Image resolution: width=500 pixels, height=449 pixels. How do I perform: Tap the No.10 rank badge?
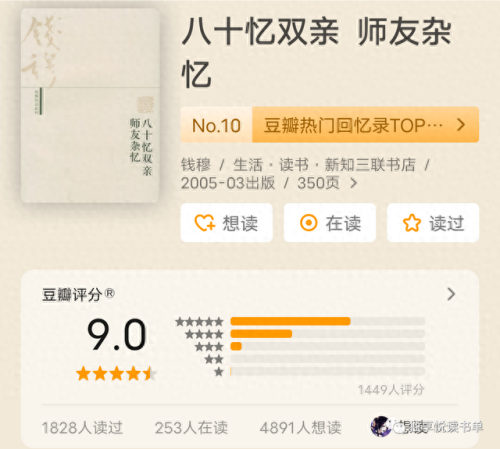[216, 125]
